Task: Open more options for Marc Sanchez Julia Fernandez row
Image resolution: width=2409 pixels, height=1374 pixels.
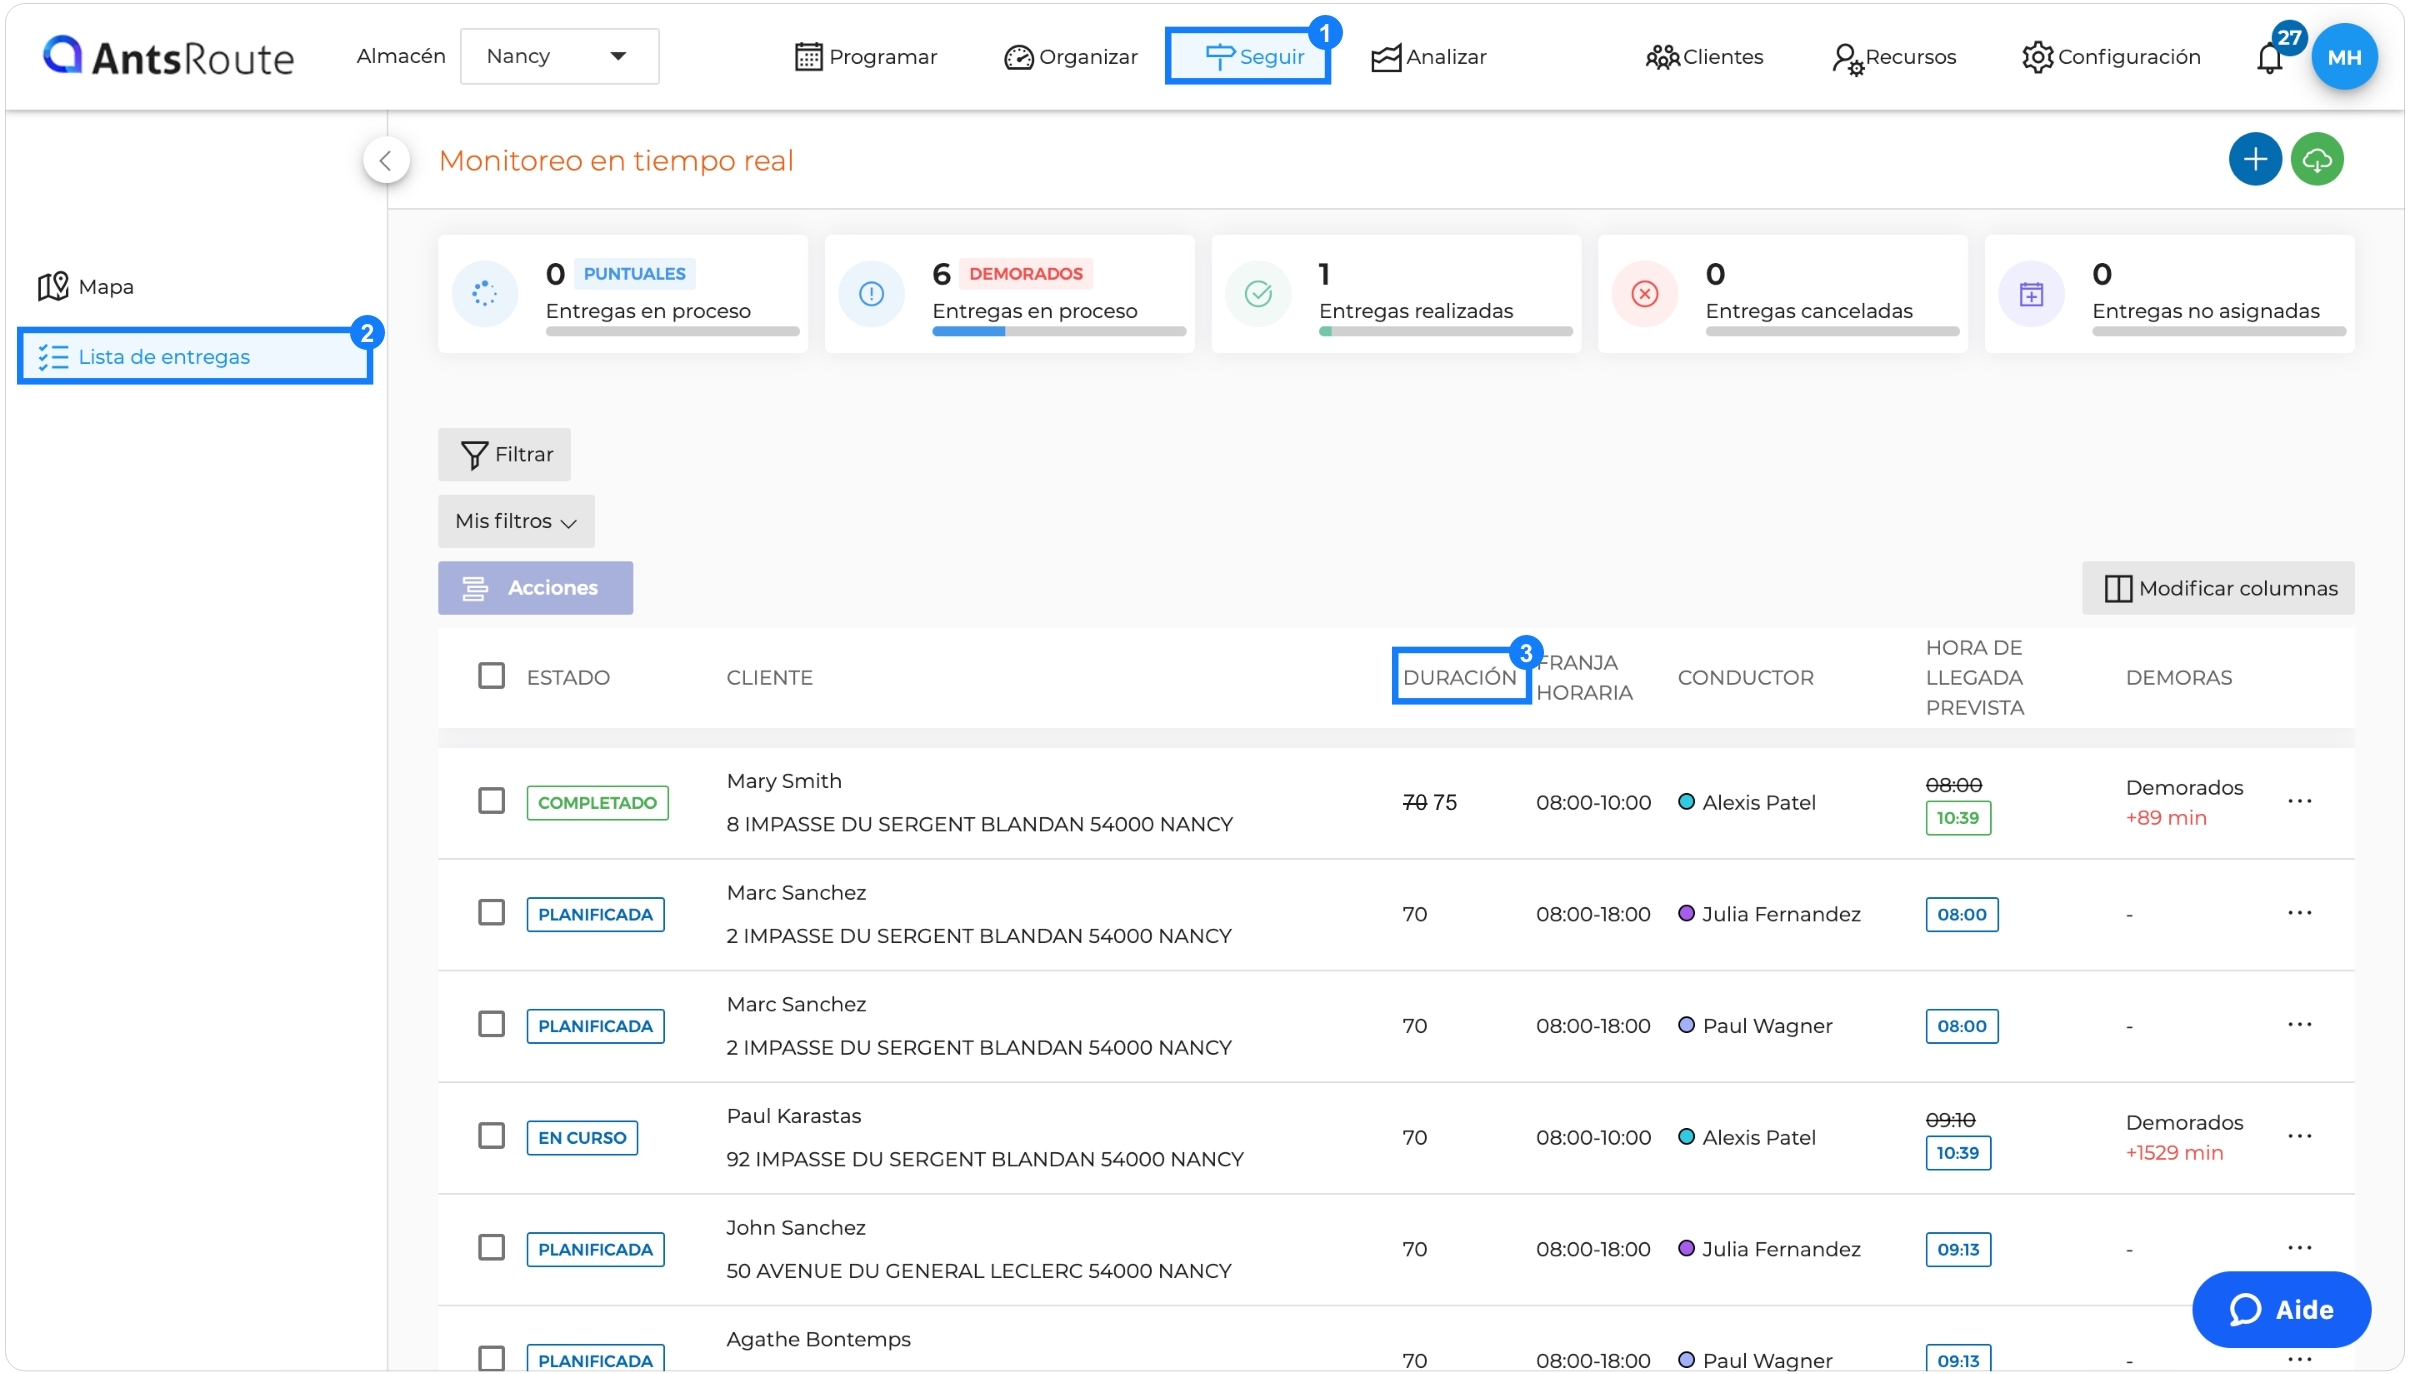Action: [2300, 913]
